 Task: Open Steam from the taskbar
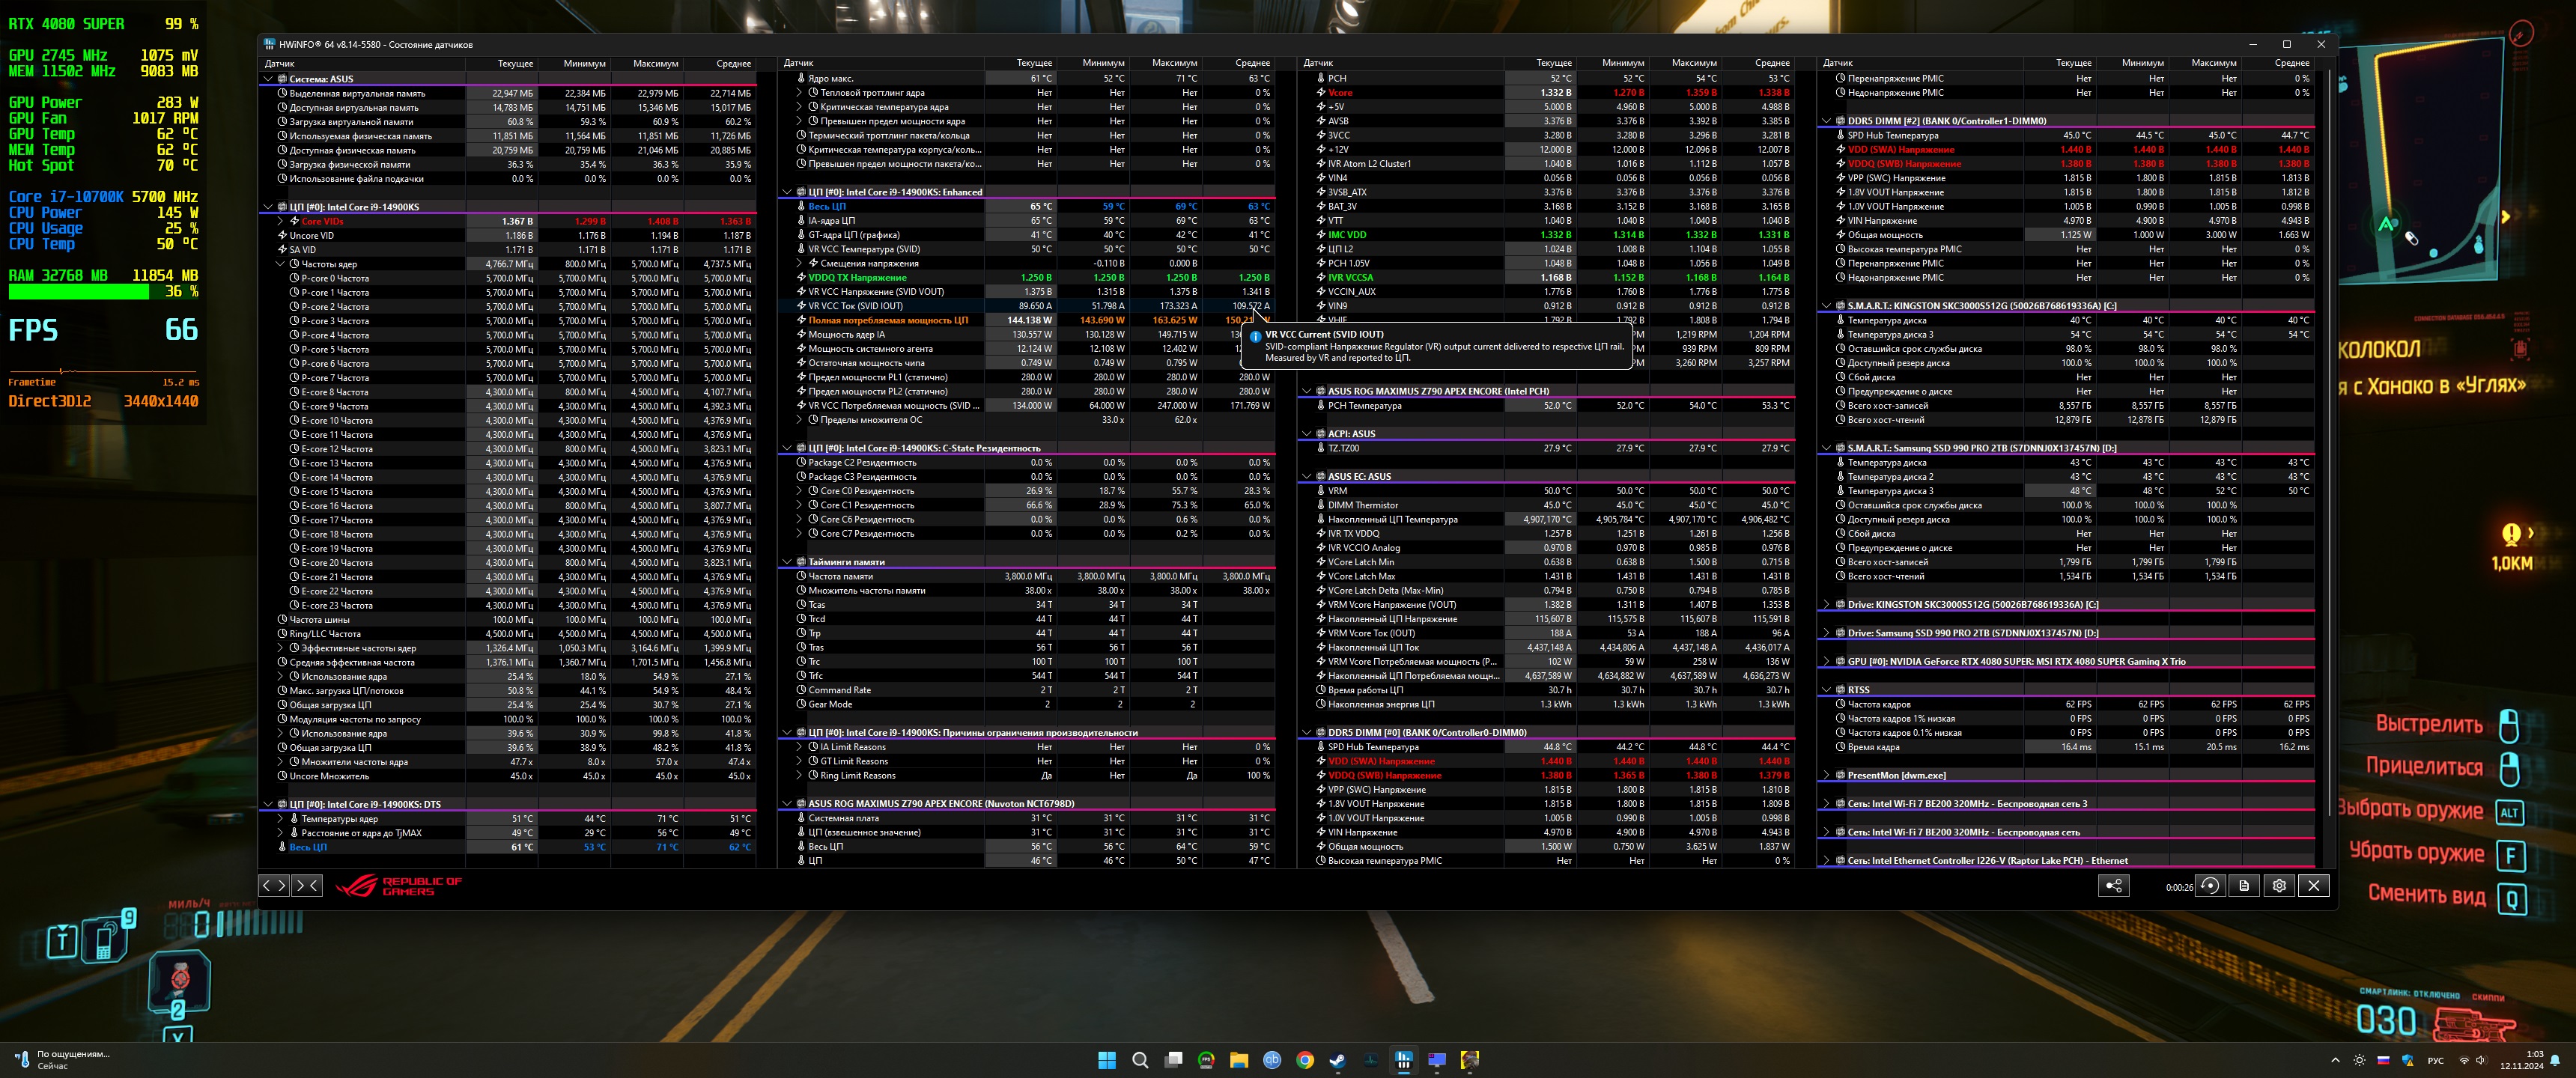click(x=1338, y=1060)
